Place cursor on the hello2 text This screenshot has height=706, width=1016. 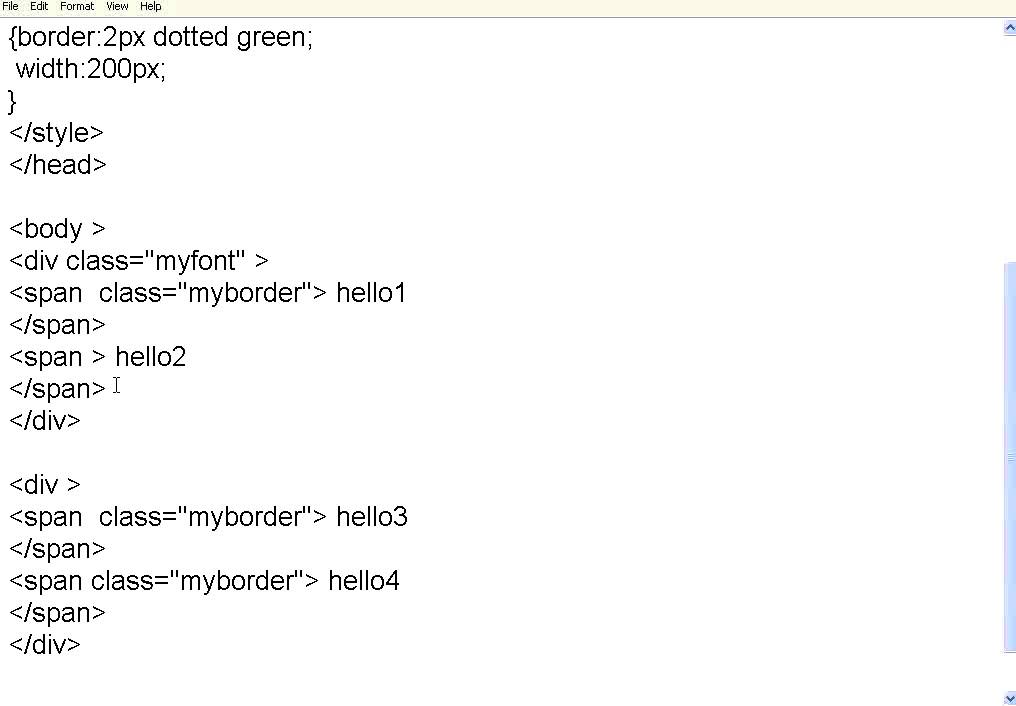tap(150, 357)
